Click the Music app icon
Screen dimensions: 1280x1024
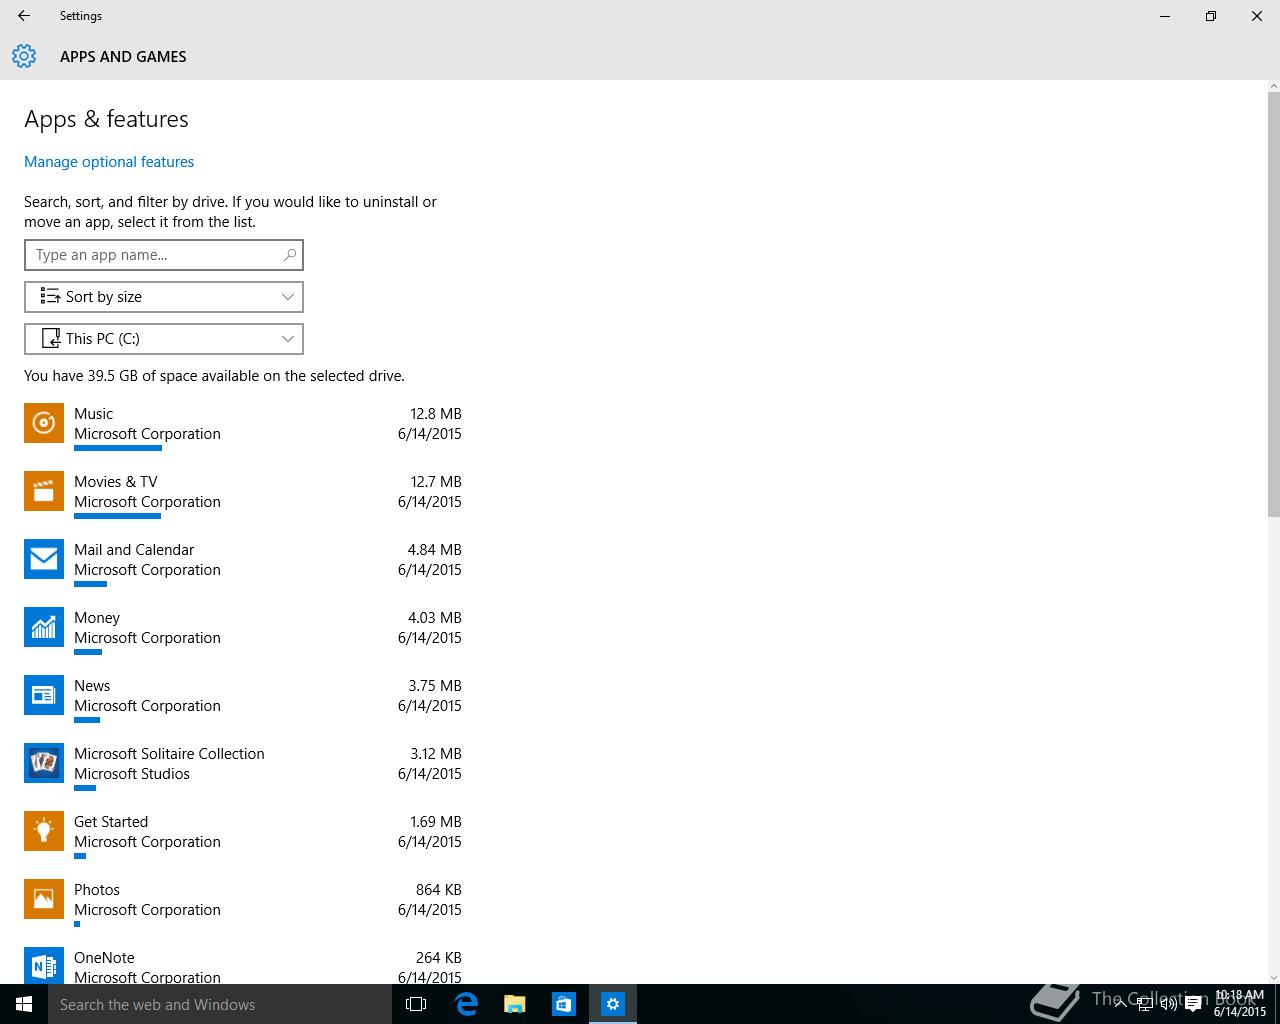[44, 423]
